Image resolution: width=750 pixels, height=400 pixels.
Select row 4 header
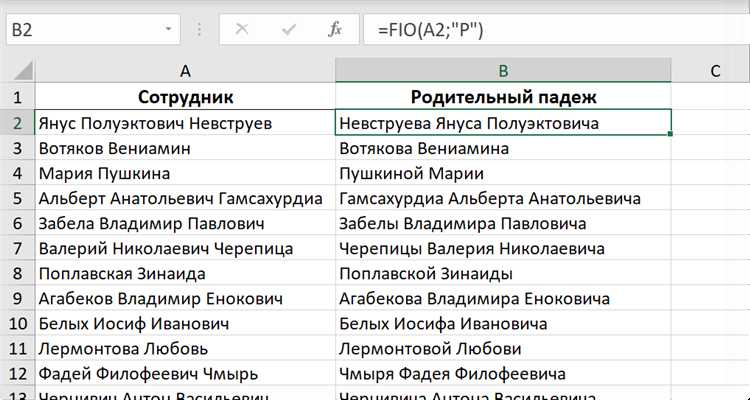click(17, 173)
